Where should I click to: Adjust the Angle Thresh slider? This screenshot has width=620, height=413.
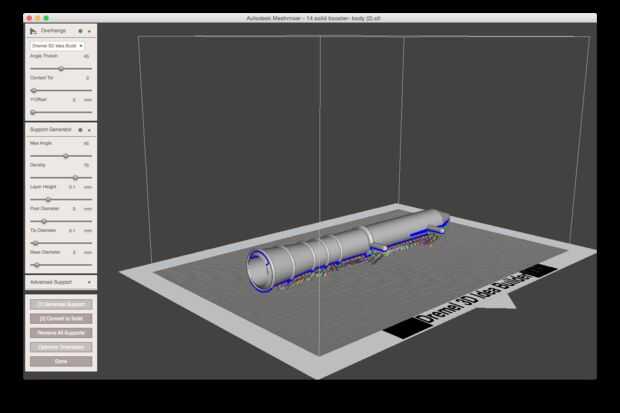point(61,68)
